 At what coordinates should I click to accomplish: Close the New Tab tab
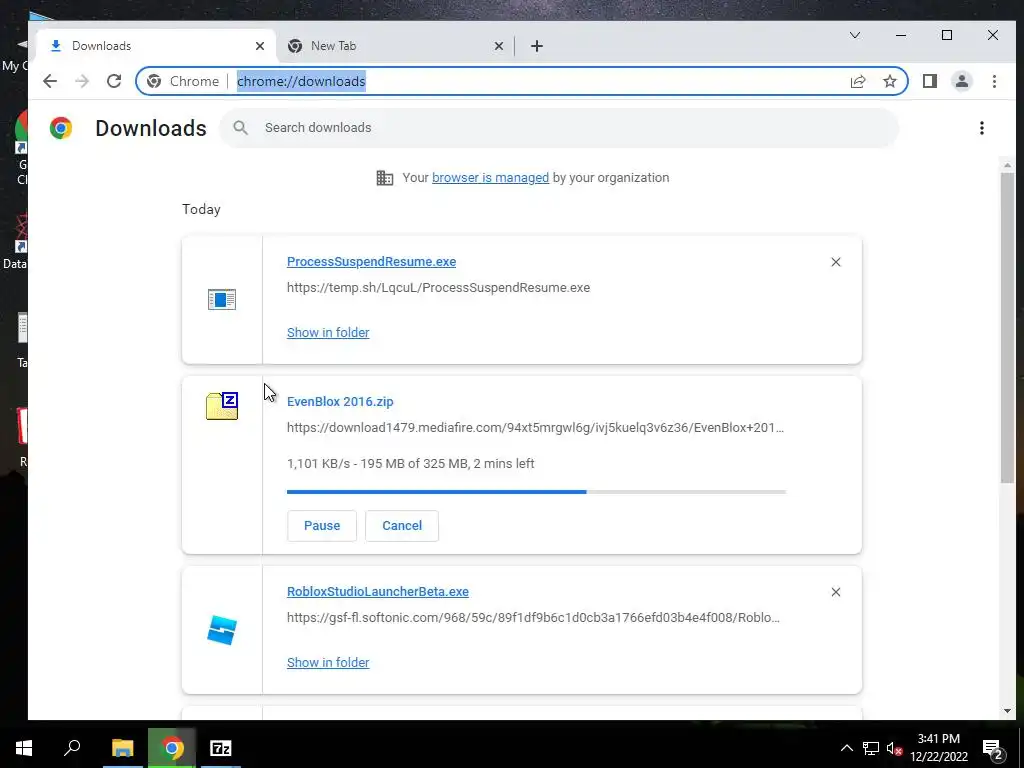(499, 46)
